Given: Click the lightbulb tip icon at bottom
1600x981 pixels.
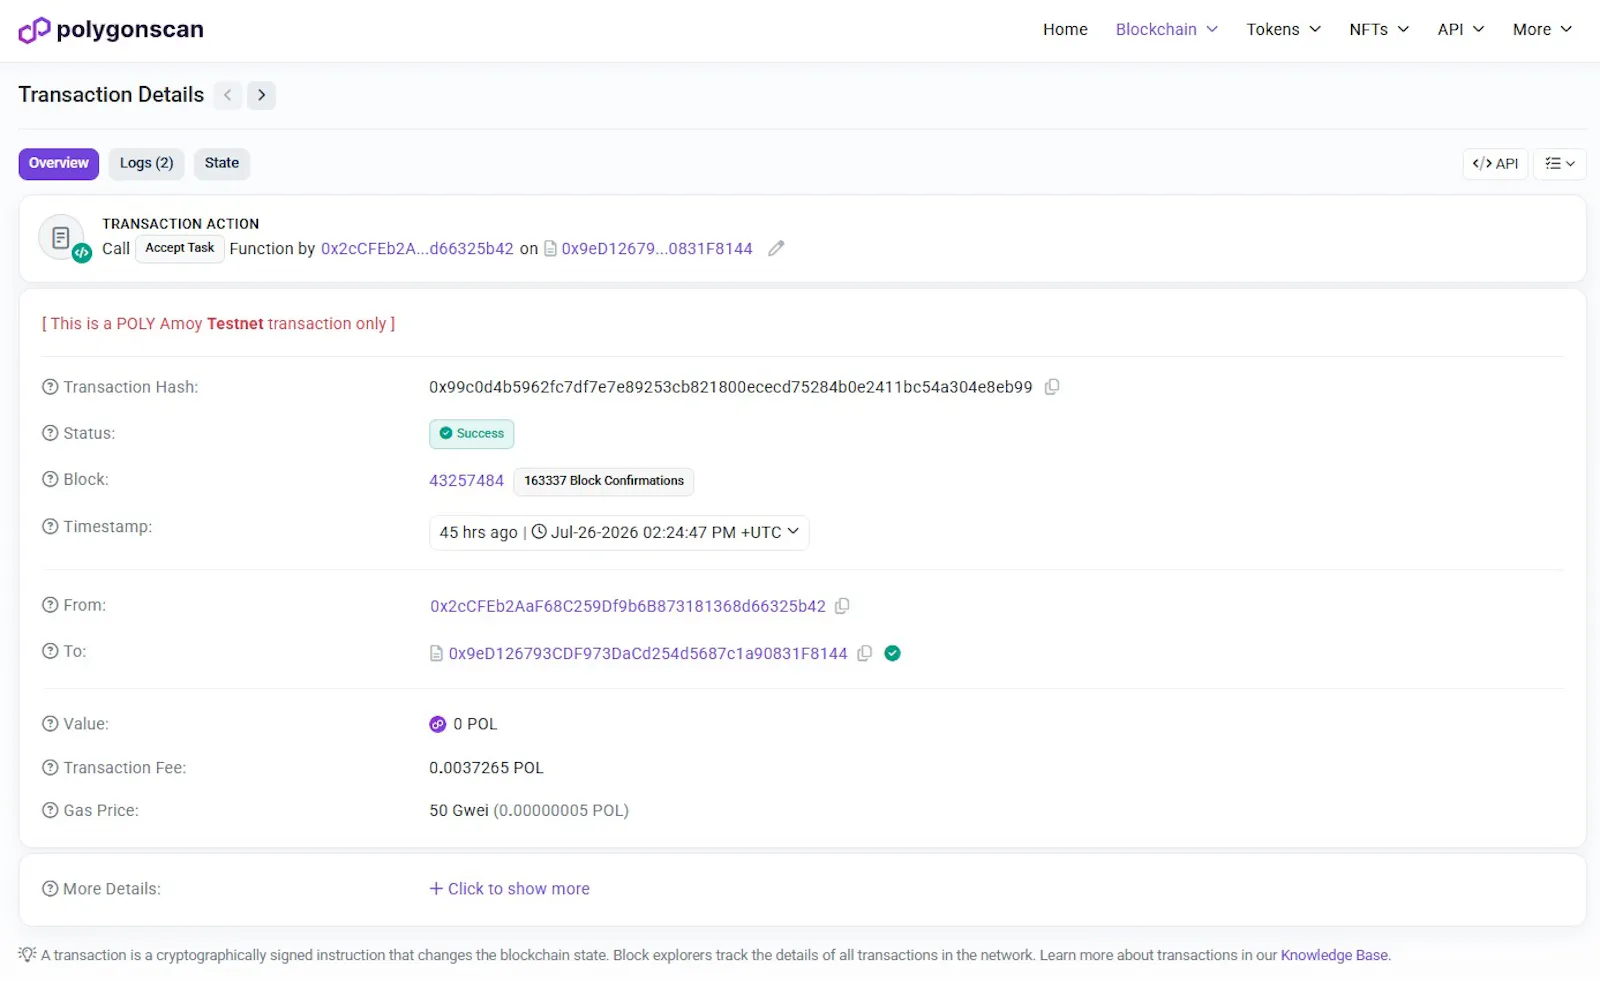Looking at the screenshot, I should (x=27, y=954).
